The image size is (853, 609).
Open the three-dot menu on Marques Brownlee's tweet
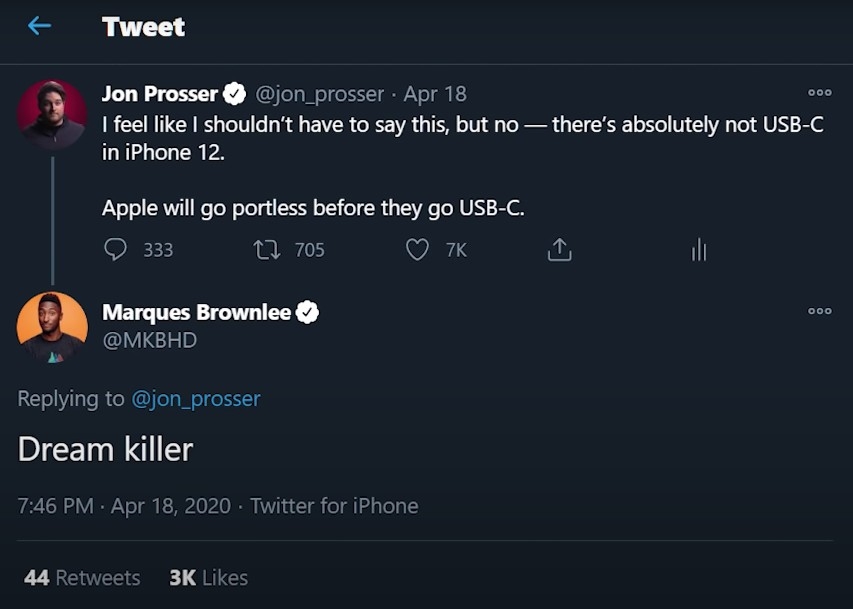pyautogui.click(x=820, y=313)
